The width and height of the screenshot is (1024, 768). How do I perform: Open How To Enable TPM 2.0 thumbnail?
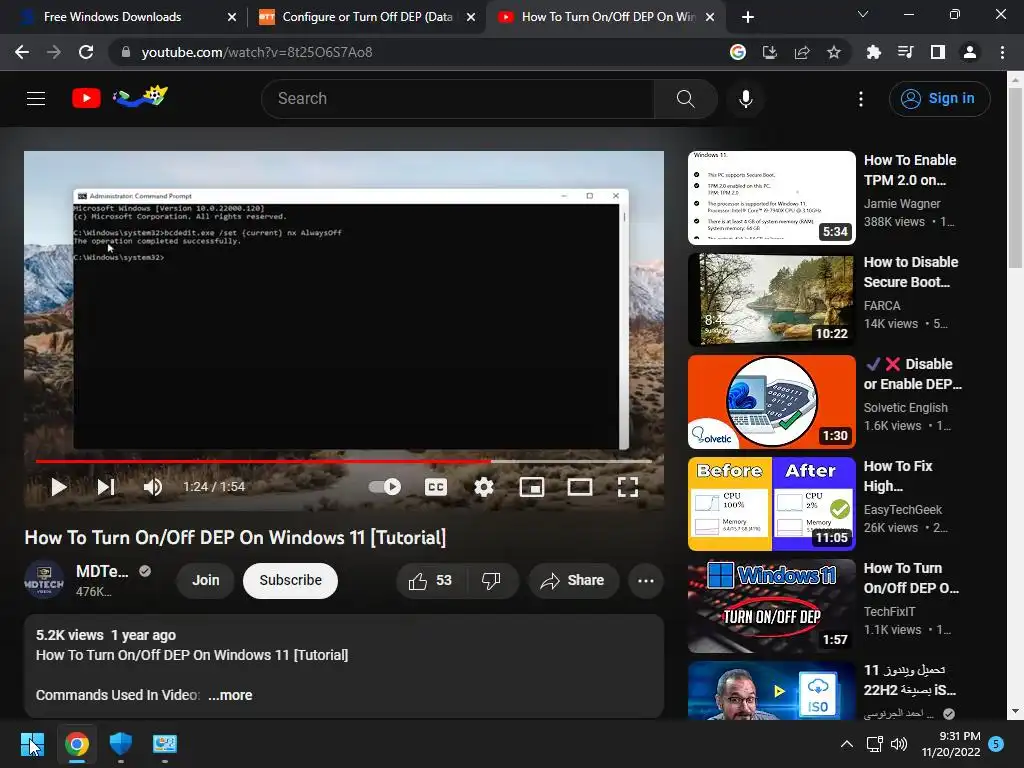tap(771, 198)
